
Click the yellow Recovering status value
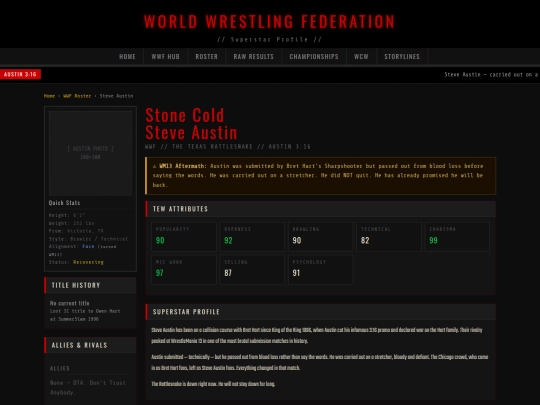[x=88, y=262]
